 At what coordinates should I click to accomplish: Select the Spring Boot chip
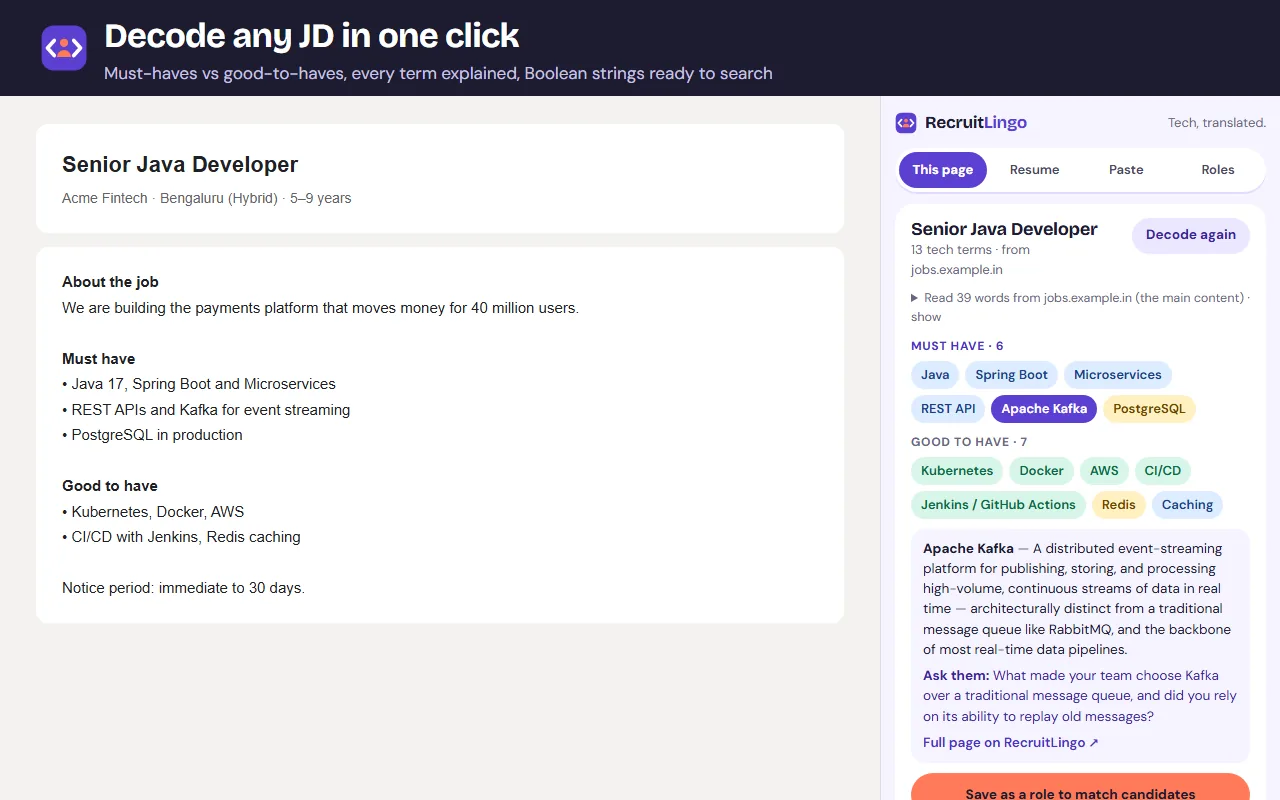[1012, 375]
